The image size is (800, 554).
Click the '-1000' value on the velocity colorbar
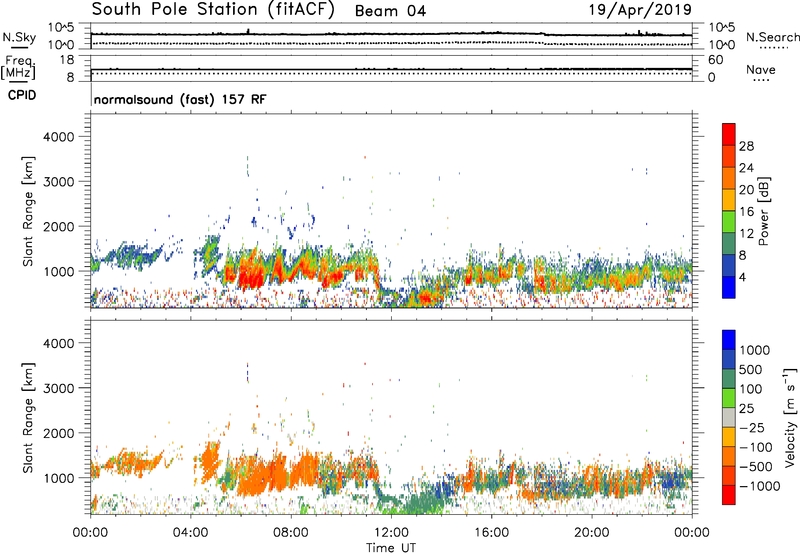tap(759, 486)
